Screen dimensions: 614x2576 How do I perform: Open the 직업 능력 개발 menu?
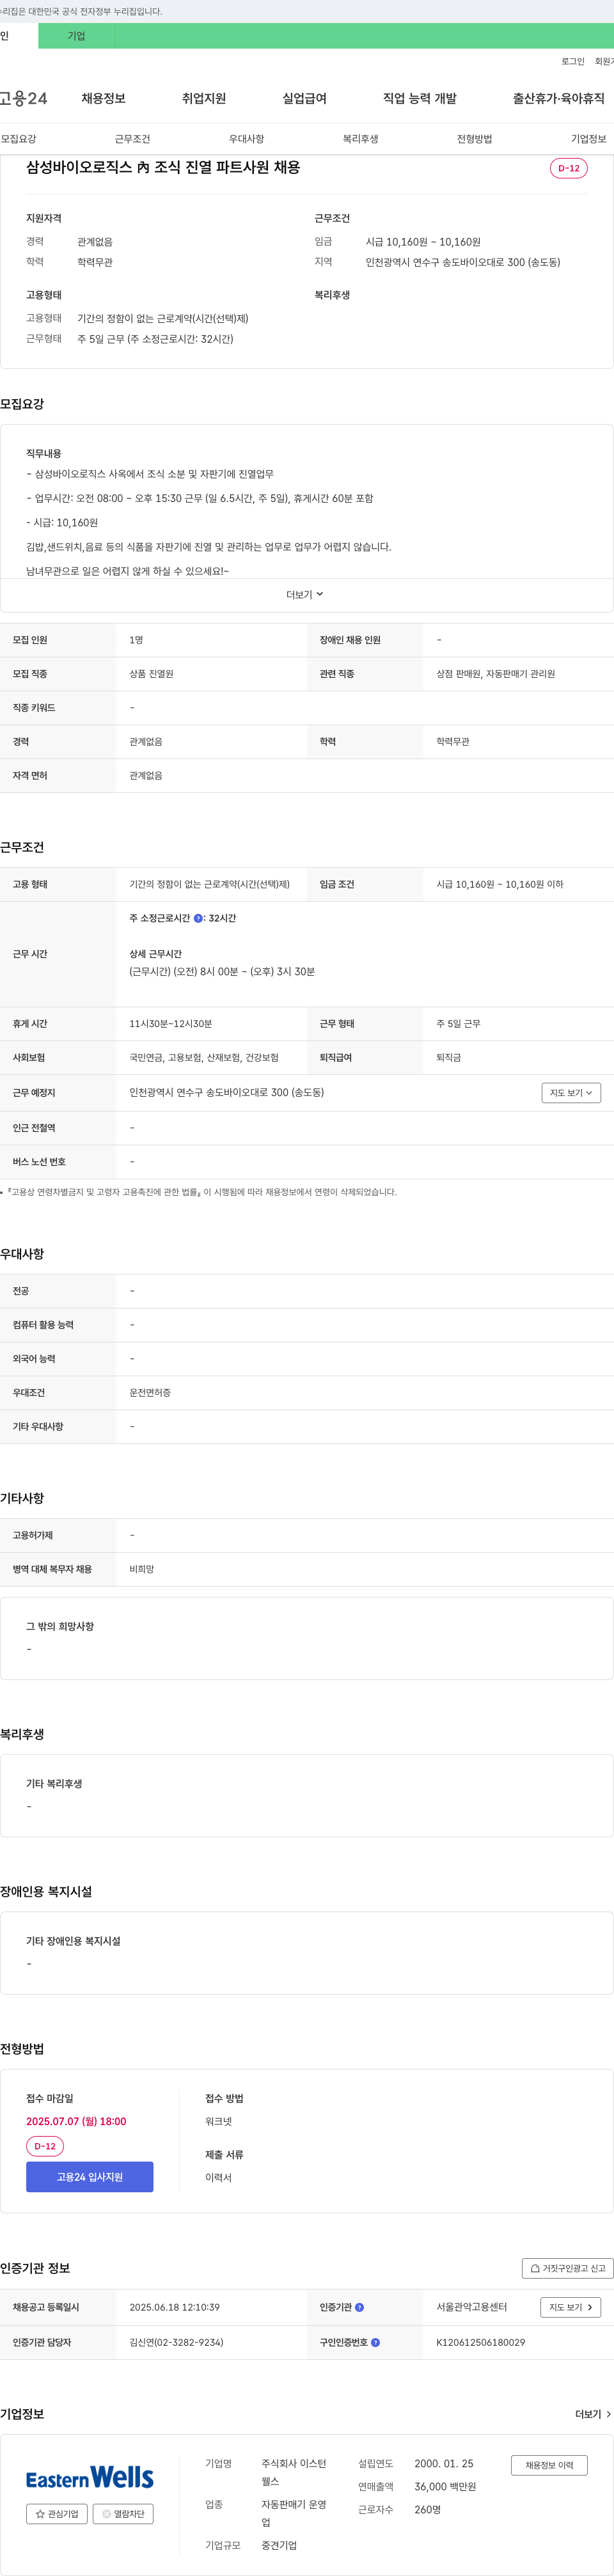click(420, 98)
